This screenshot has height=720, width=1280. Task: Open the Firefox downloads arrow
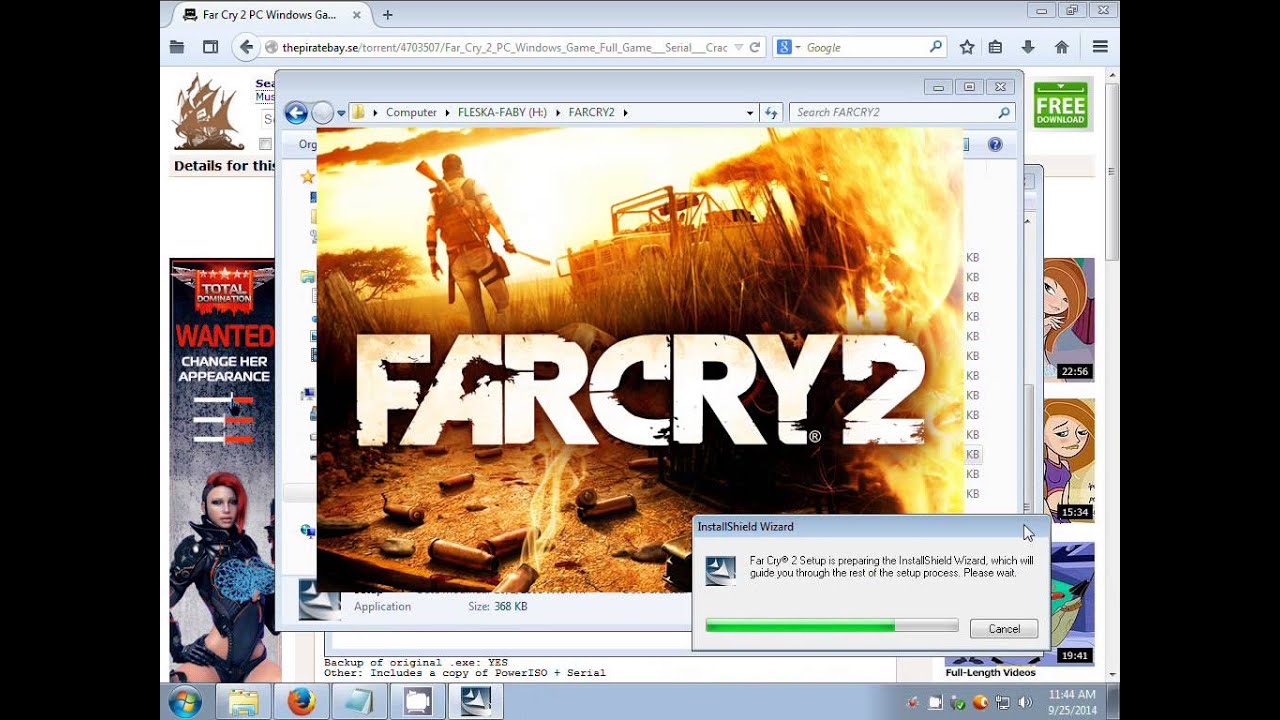[1028, 47]
